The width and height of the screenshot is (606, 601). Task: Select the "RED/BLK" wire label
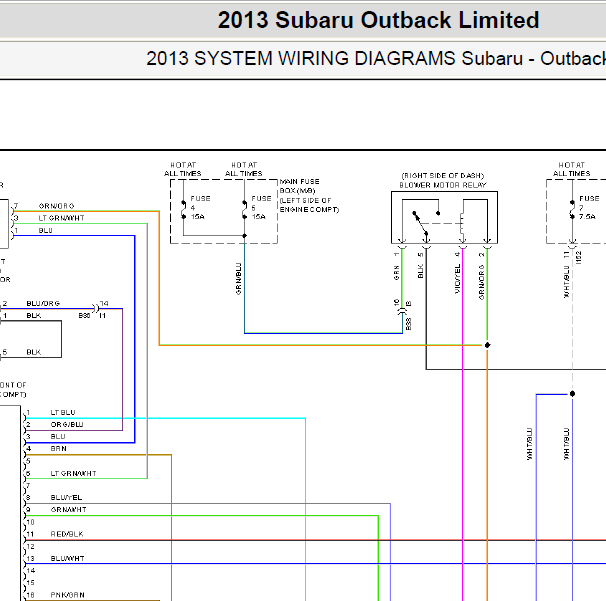click(x=67, y=534)
